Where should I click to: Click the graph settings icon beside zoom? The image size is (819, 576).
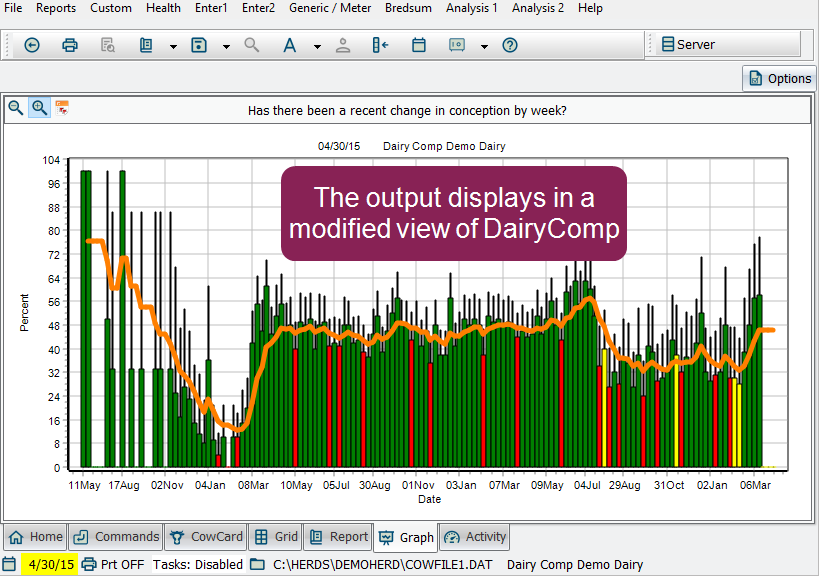click(62, 108)
